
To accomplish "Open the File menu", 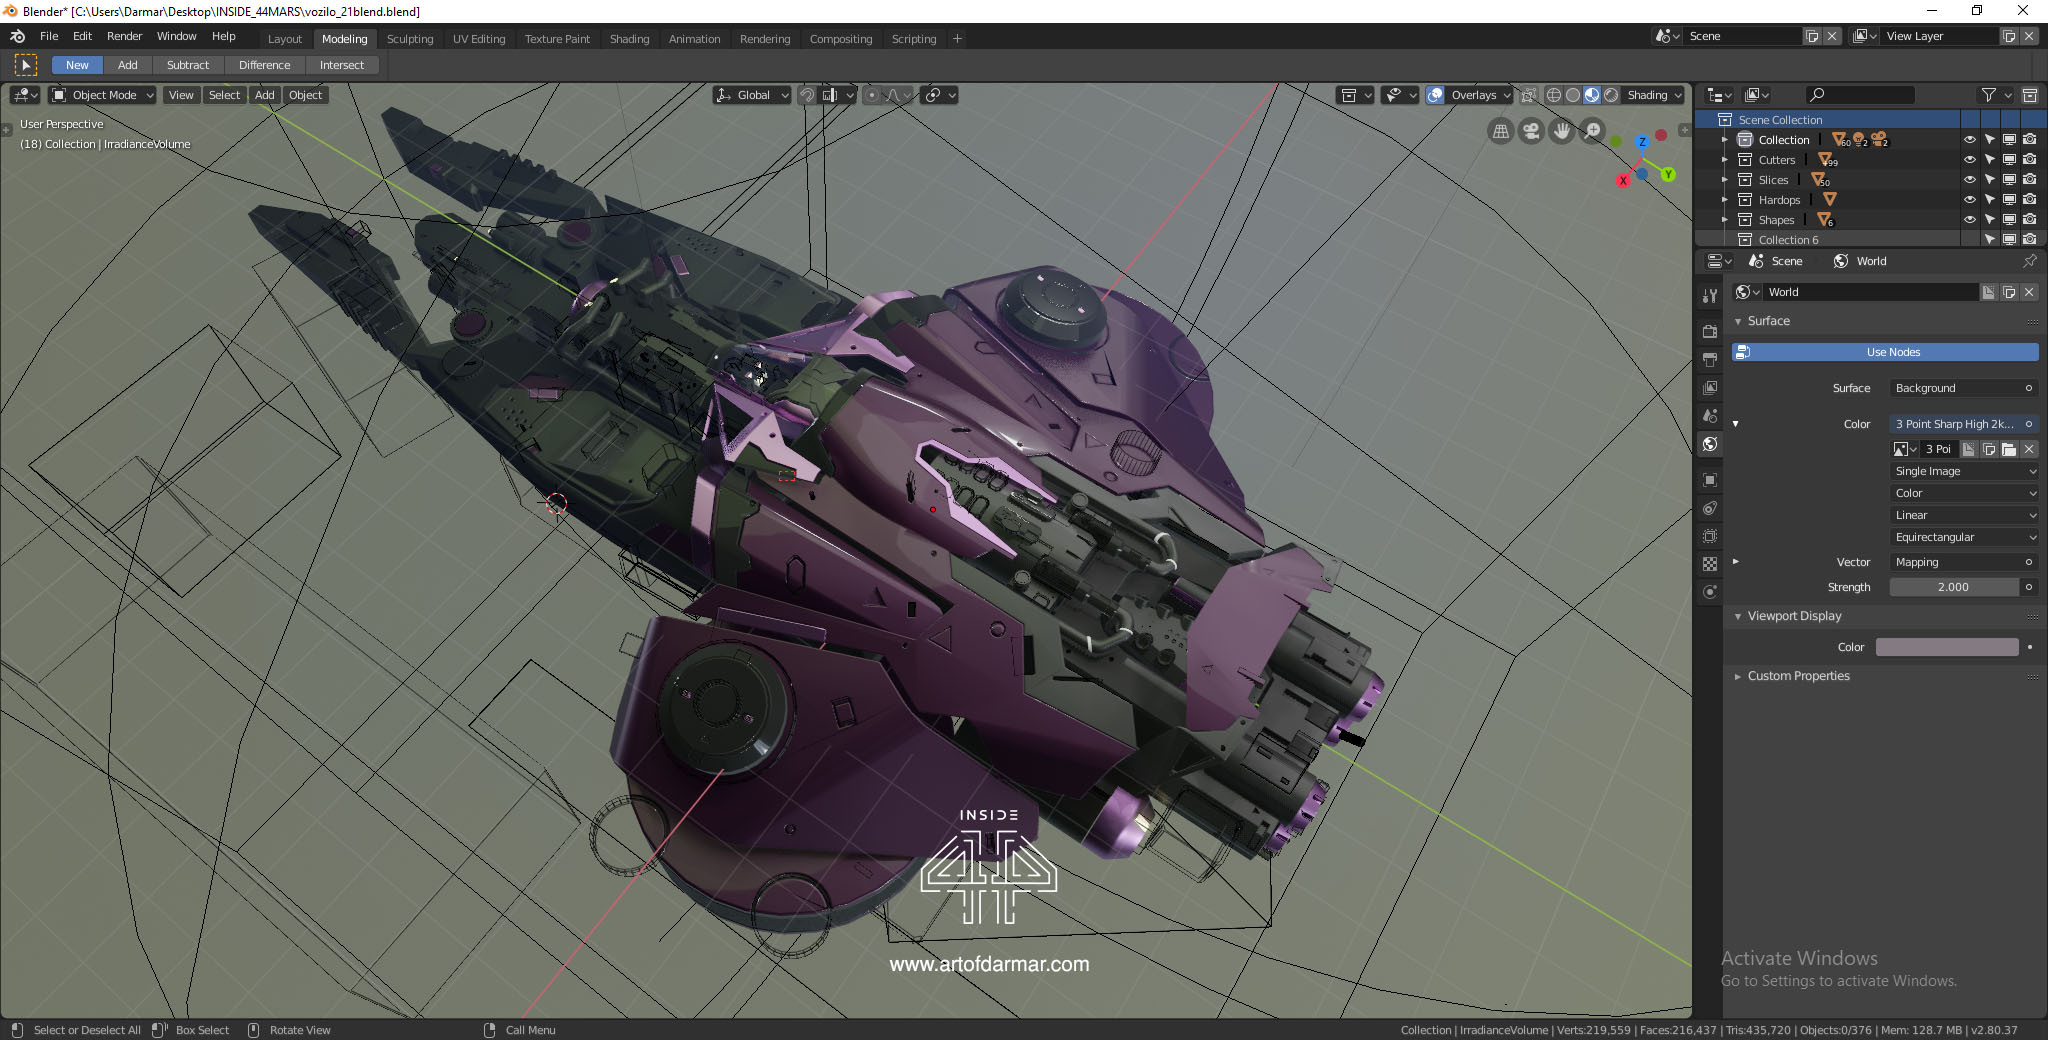I will coord(49,36).
